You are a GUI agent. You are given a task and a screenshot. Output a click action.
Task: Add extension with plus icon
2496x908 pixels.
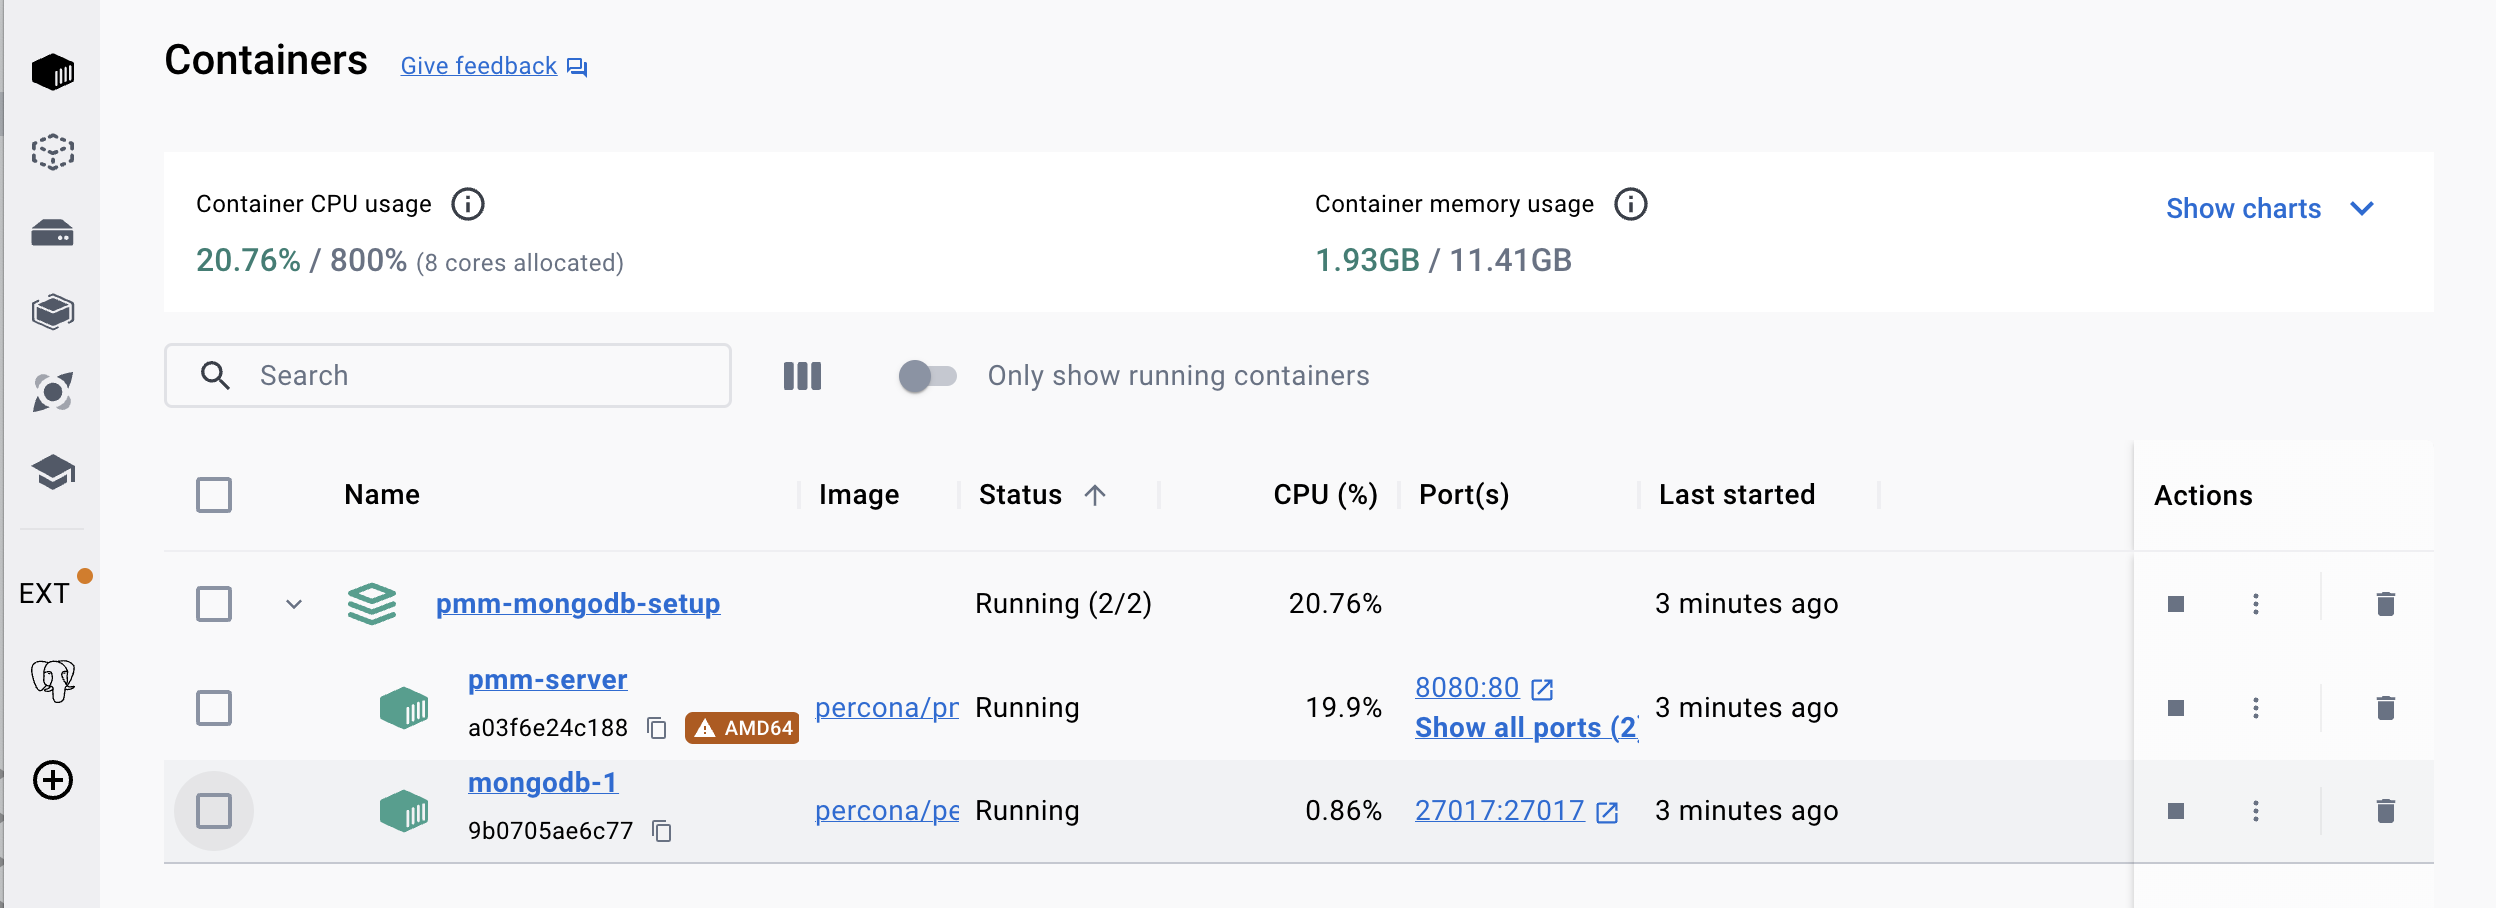(53, 780)
